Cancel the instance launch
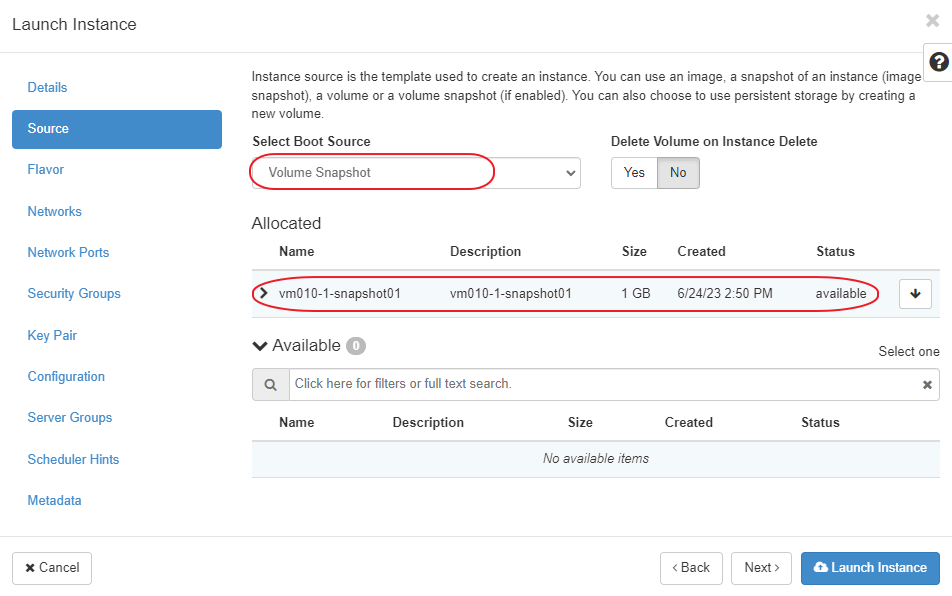952x596 pixels. tap(52, 568)
